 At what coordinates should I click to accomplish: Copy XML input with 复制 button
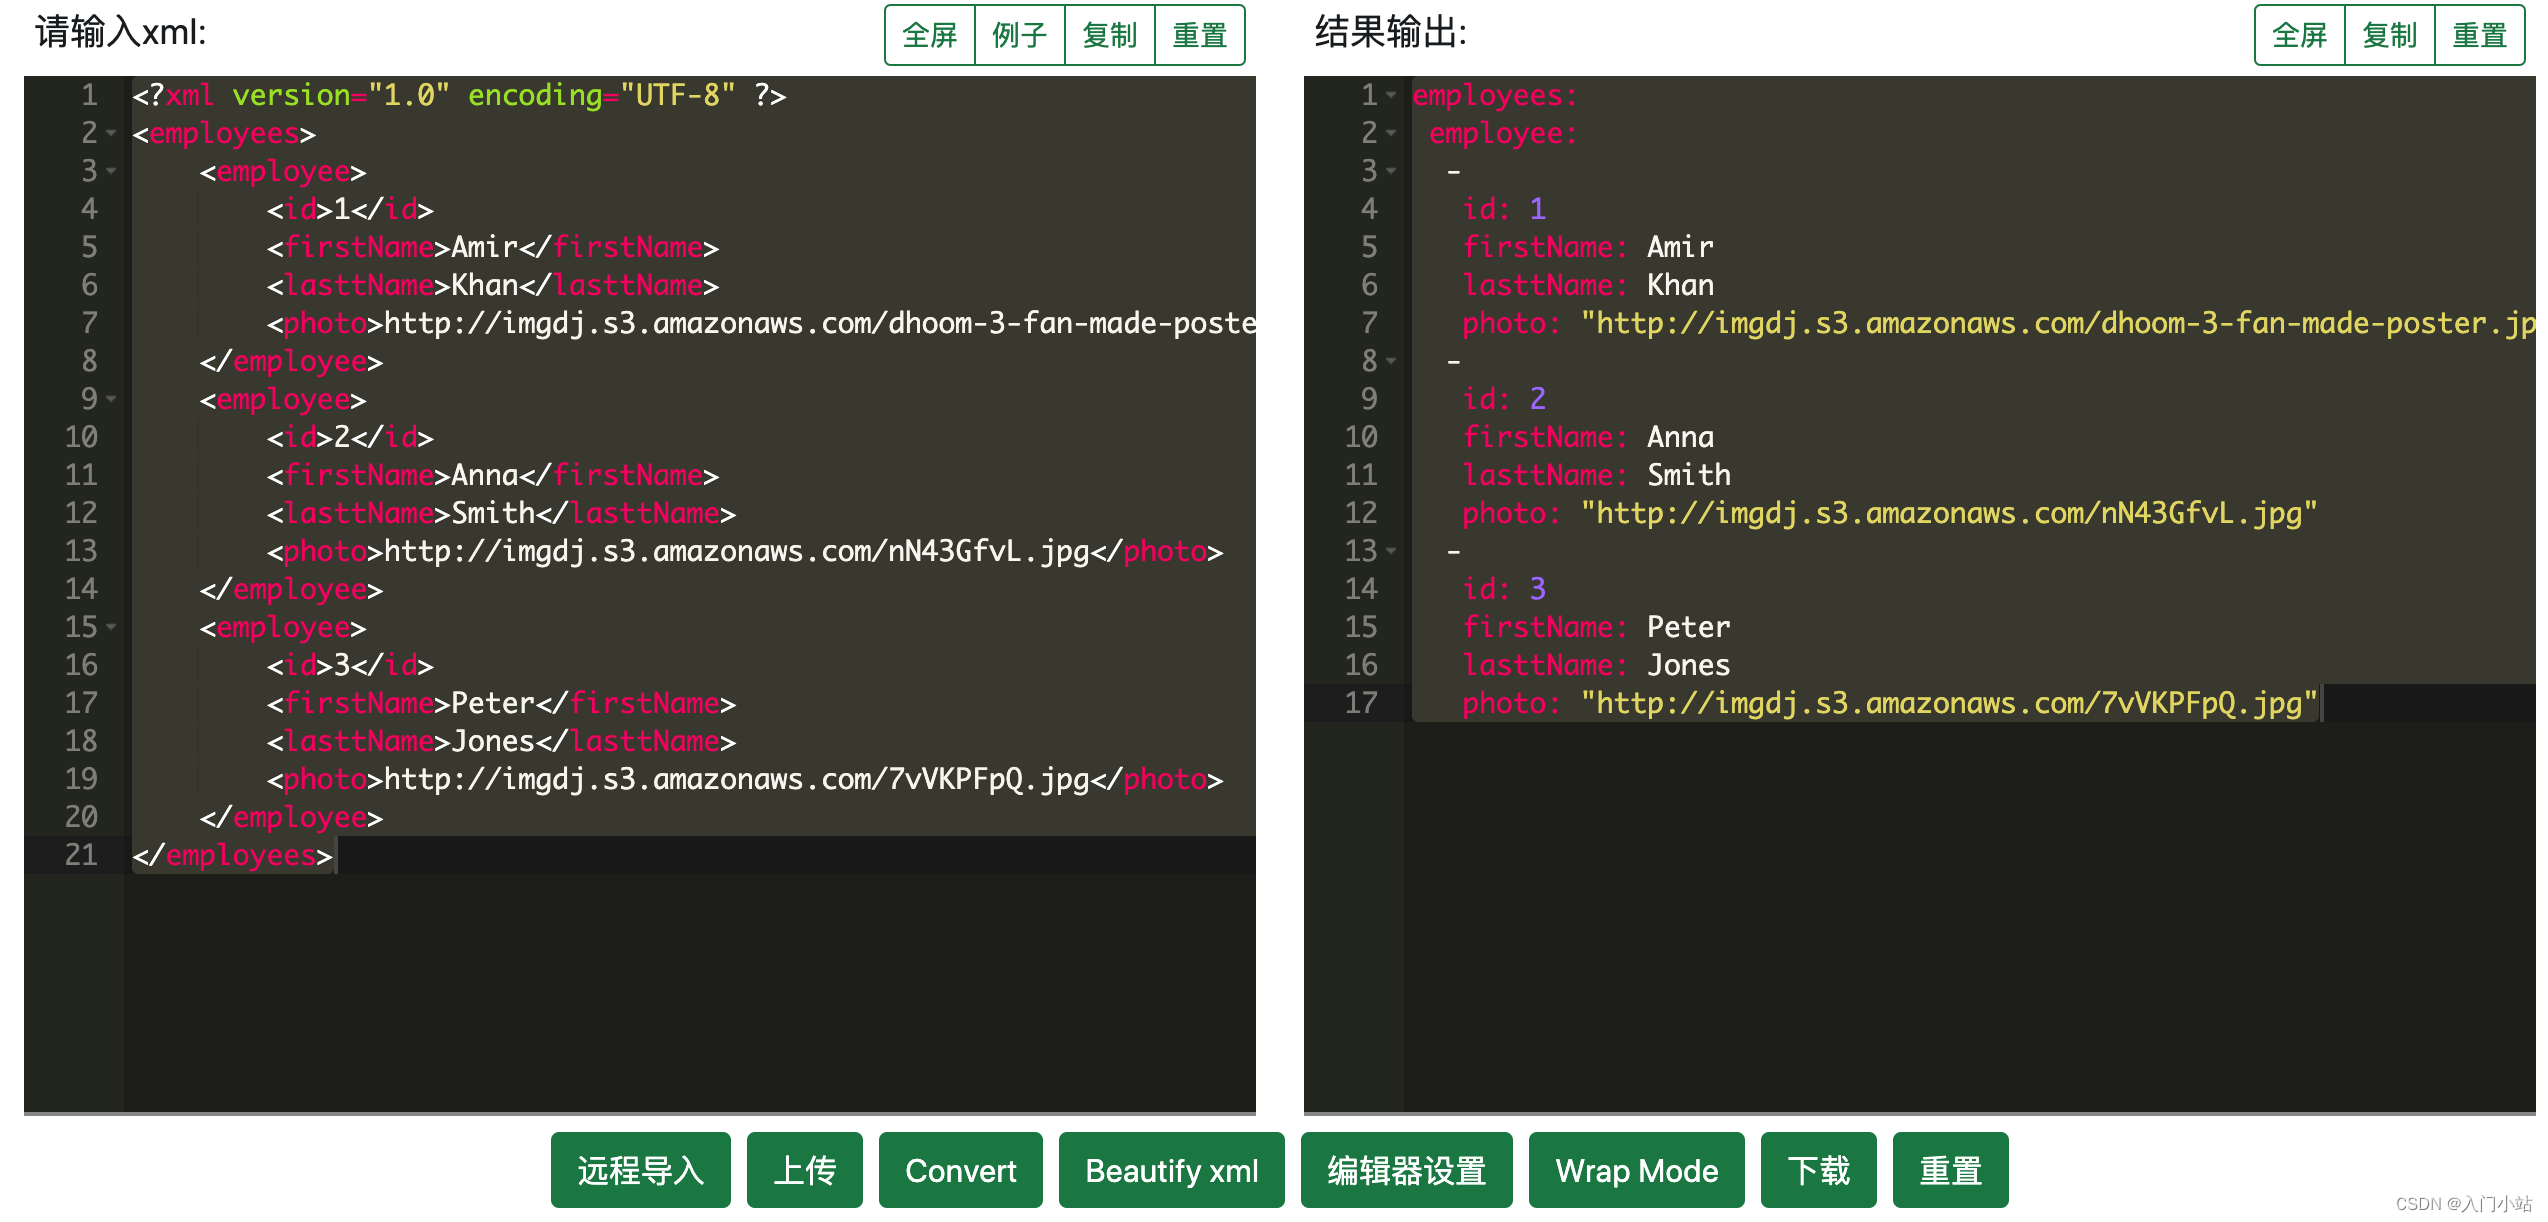[x=1110, y=35]
